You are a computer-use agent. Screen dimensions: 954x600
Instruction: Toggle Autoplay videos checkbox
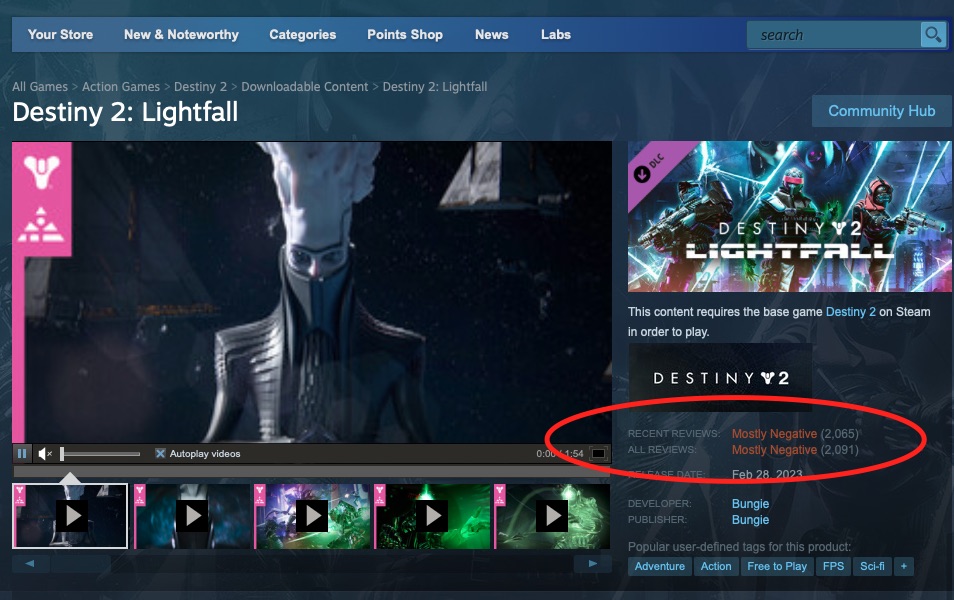(160, 453)
